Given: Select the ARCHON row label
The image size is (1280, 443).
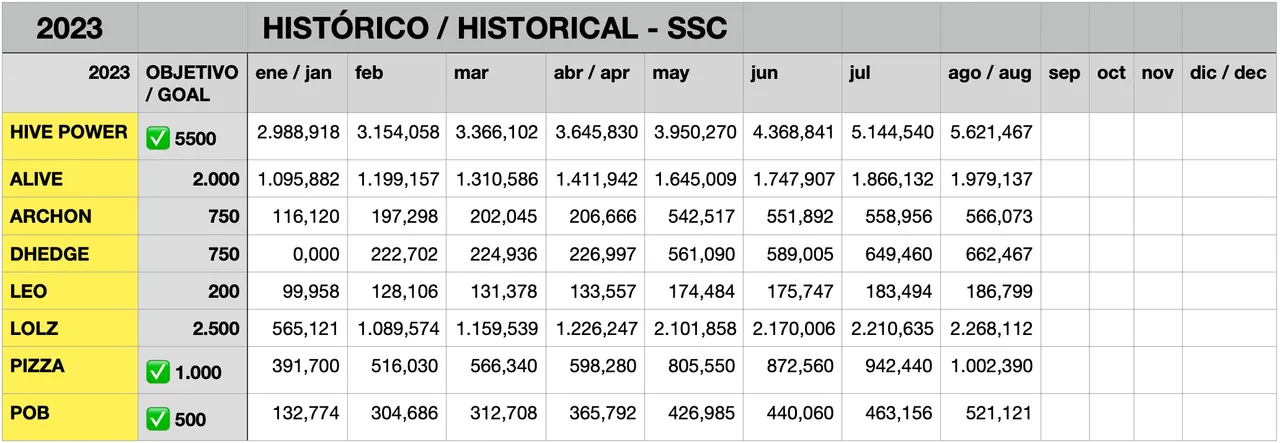Looking at the screenshot, I should (x=50, y=217).
